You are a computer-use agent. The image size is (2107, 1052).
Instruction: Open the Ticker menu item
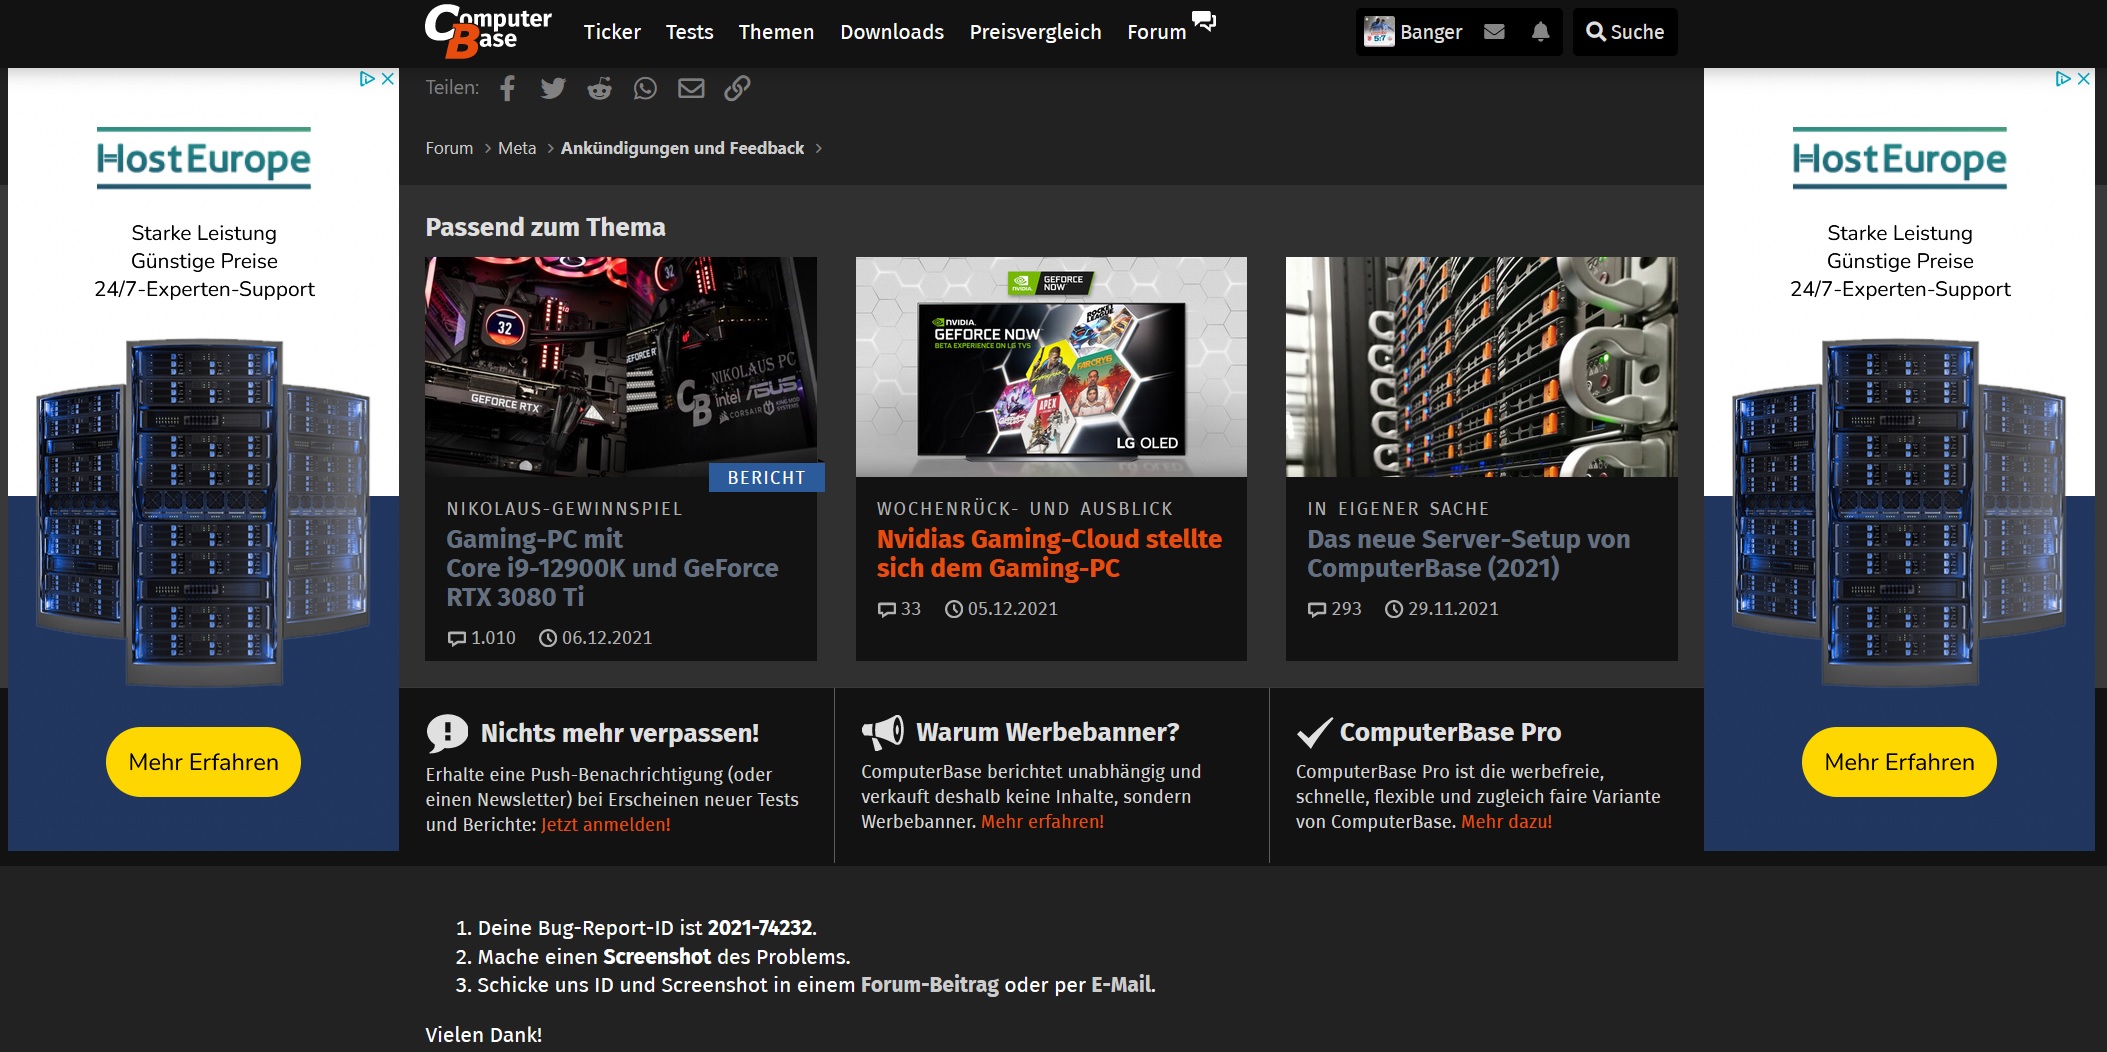tap(612, 32)
